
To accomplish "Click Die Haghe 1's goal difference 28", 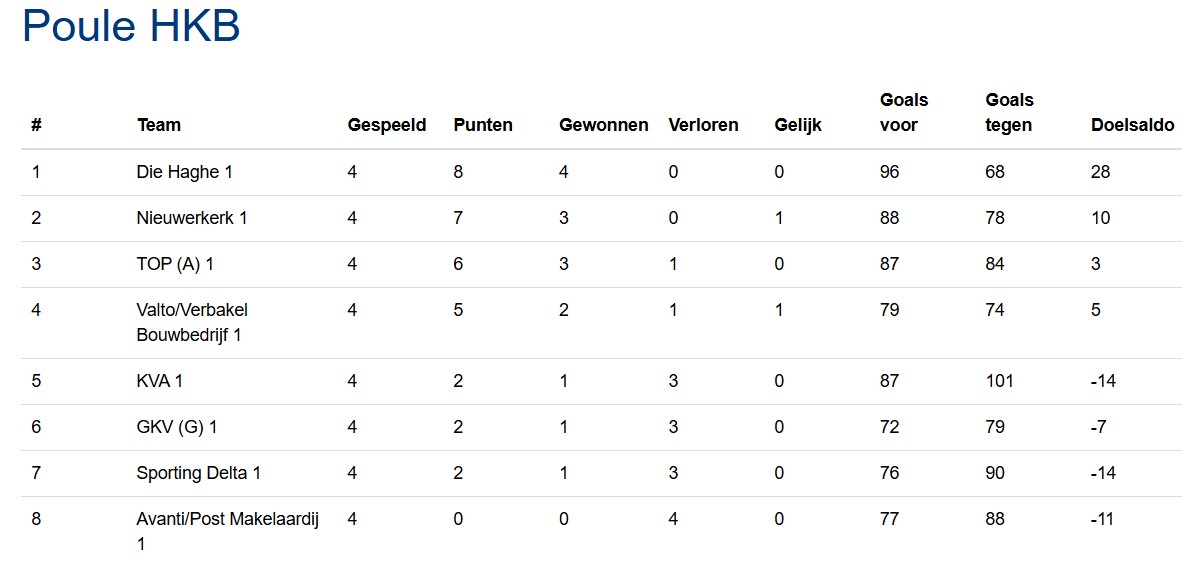I will pyautogui.click(x=1100, y=172).
